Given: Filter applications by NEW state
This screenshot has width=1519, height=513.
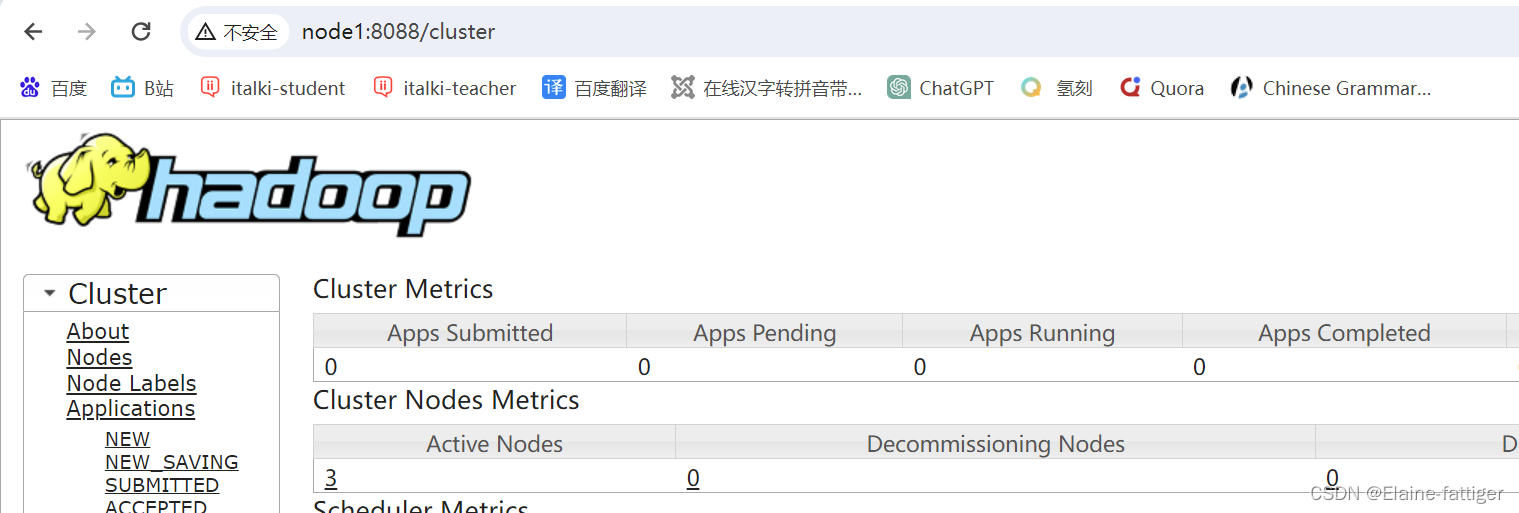Looking at the screenshot, I should pos(127,439).
